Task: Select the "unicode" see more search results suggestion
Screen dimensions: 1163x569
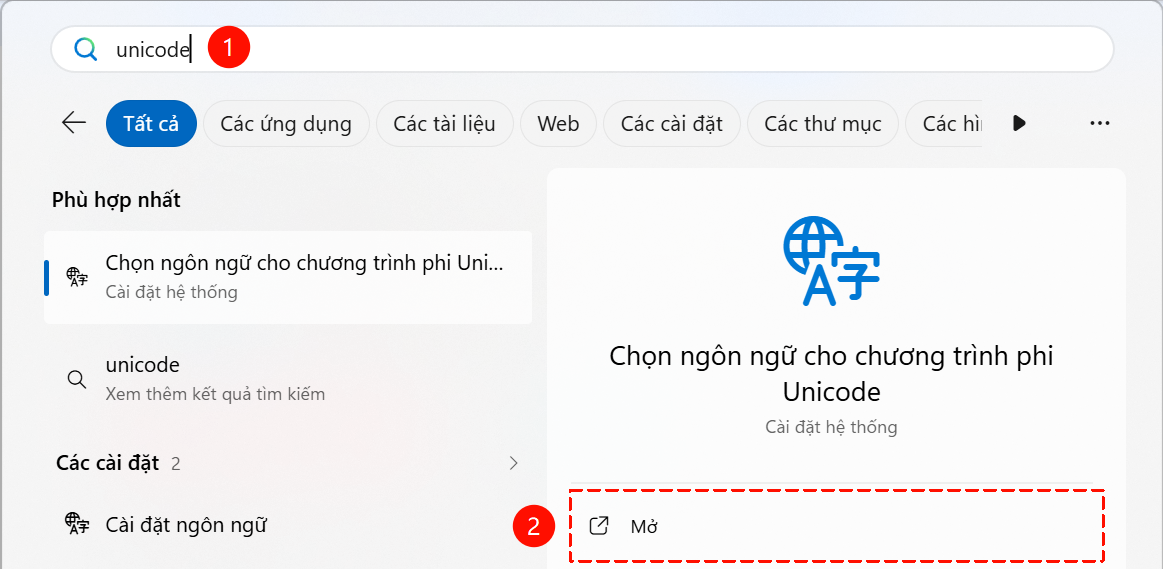Action: point(215,378)
